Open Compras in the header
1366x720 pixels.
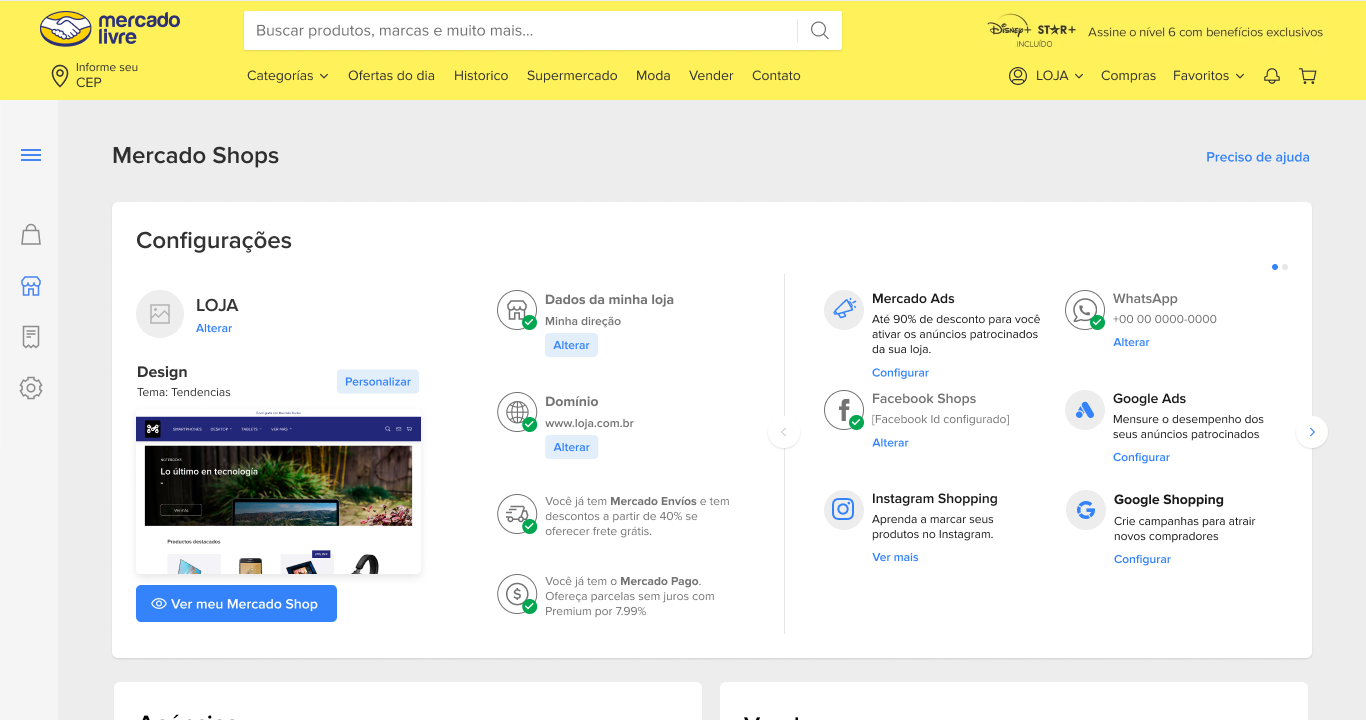coord(1128,76)
